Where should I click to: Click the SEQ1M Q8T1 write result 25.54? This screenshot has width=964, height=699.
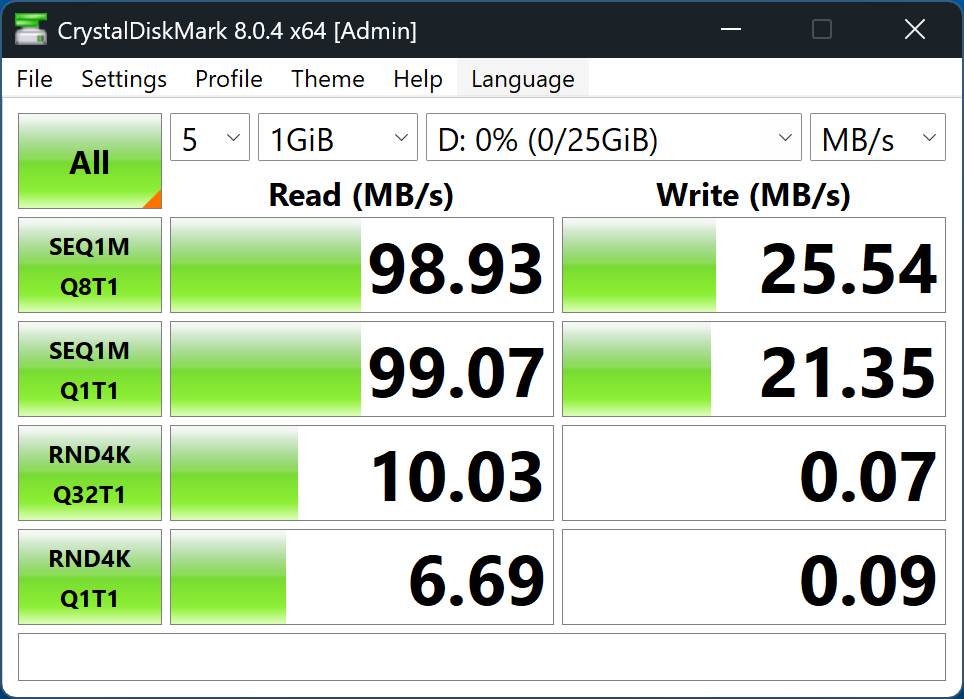coord(754,265)
